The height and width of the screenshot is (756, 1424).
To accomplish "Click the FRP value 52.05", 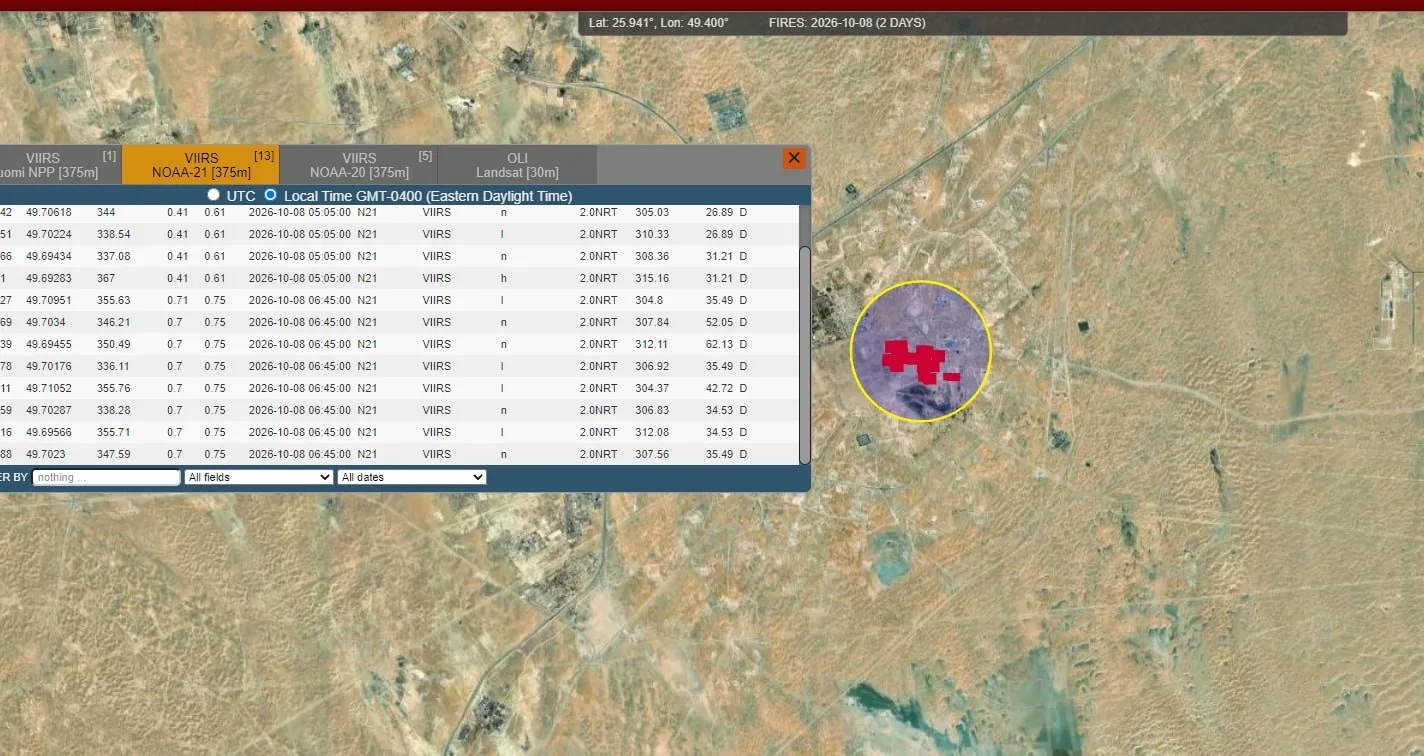I will point(719,322).
